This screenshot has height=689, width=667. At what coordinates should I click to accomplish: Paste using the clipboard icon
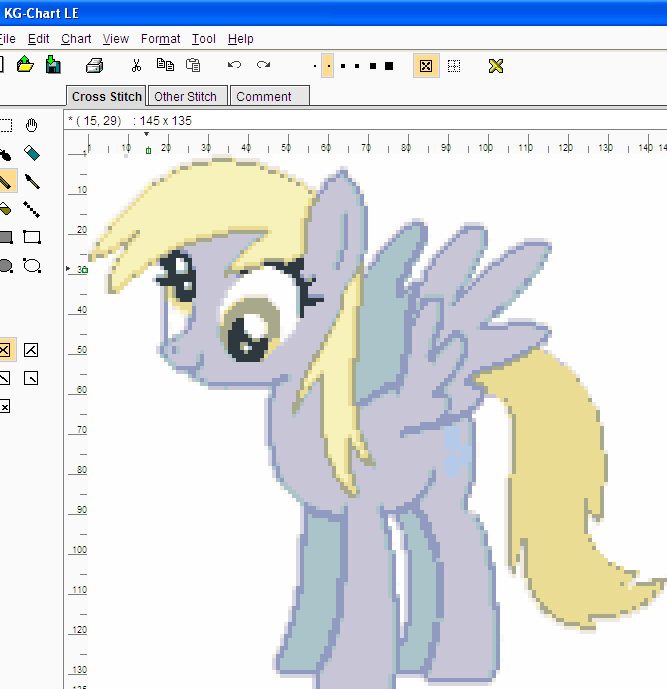tap(193, 65)
